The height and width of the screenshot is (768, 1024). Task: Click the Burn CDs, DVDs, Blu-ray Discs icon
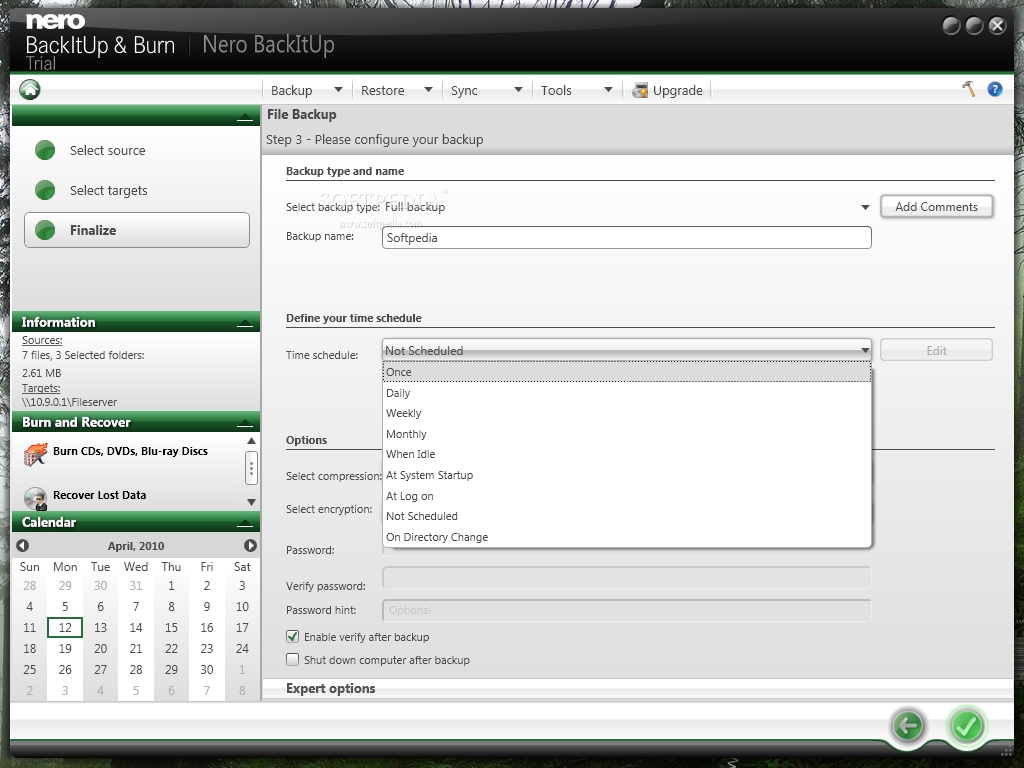tap(35, 454)
